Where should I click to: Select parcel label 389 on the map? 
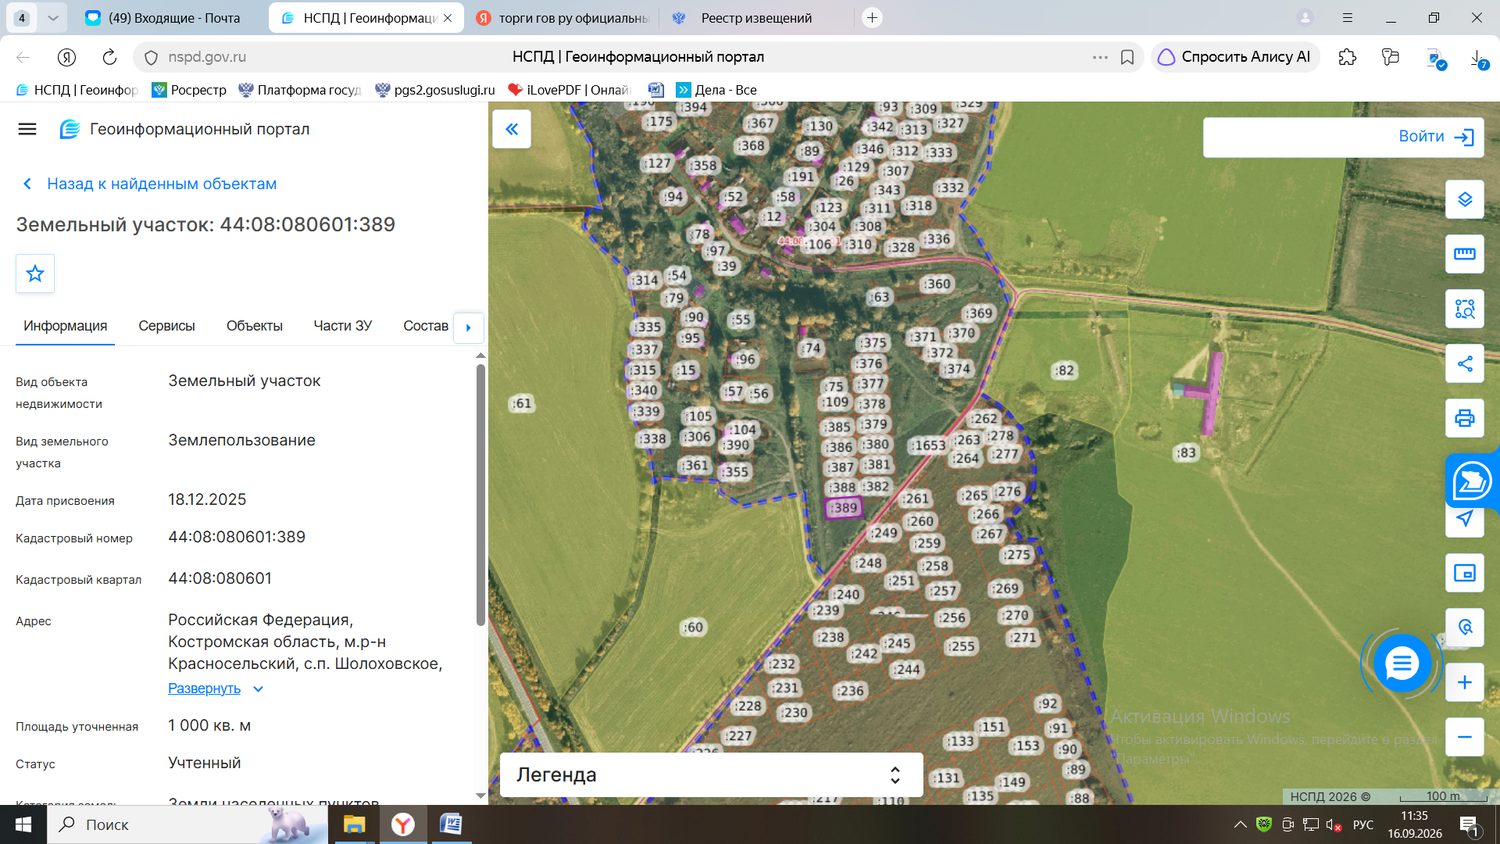pyautogui.click(x=843, y=508)
